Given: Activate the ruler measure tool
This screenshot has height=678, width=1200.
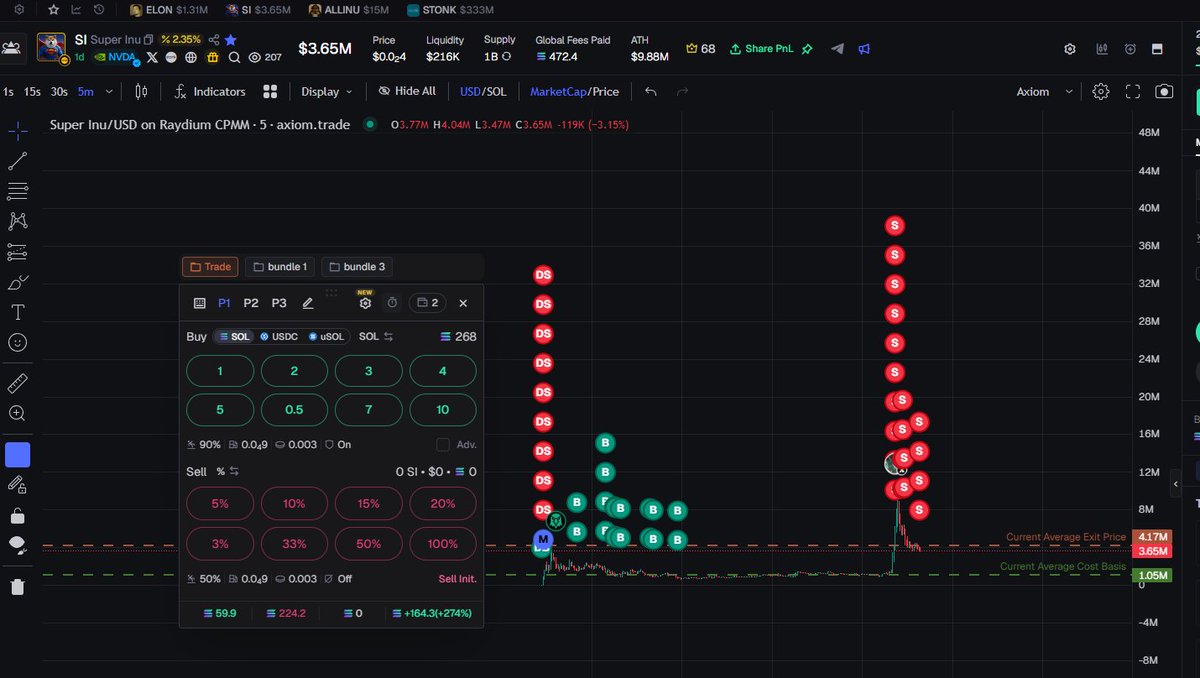Looking at the screenshot, I should [18, 384].
